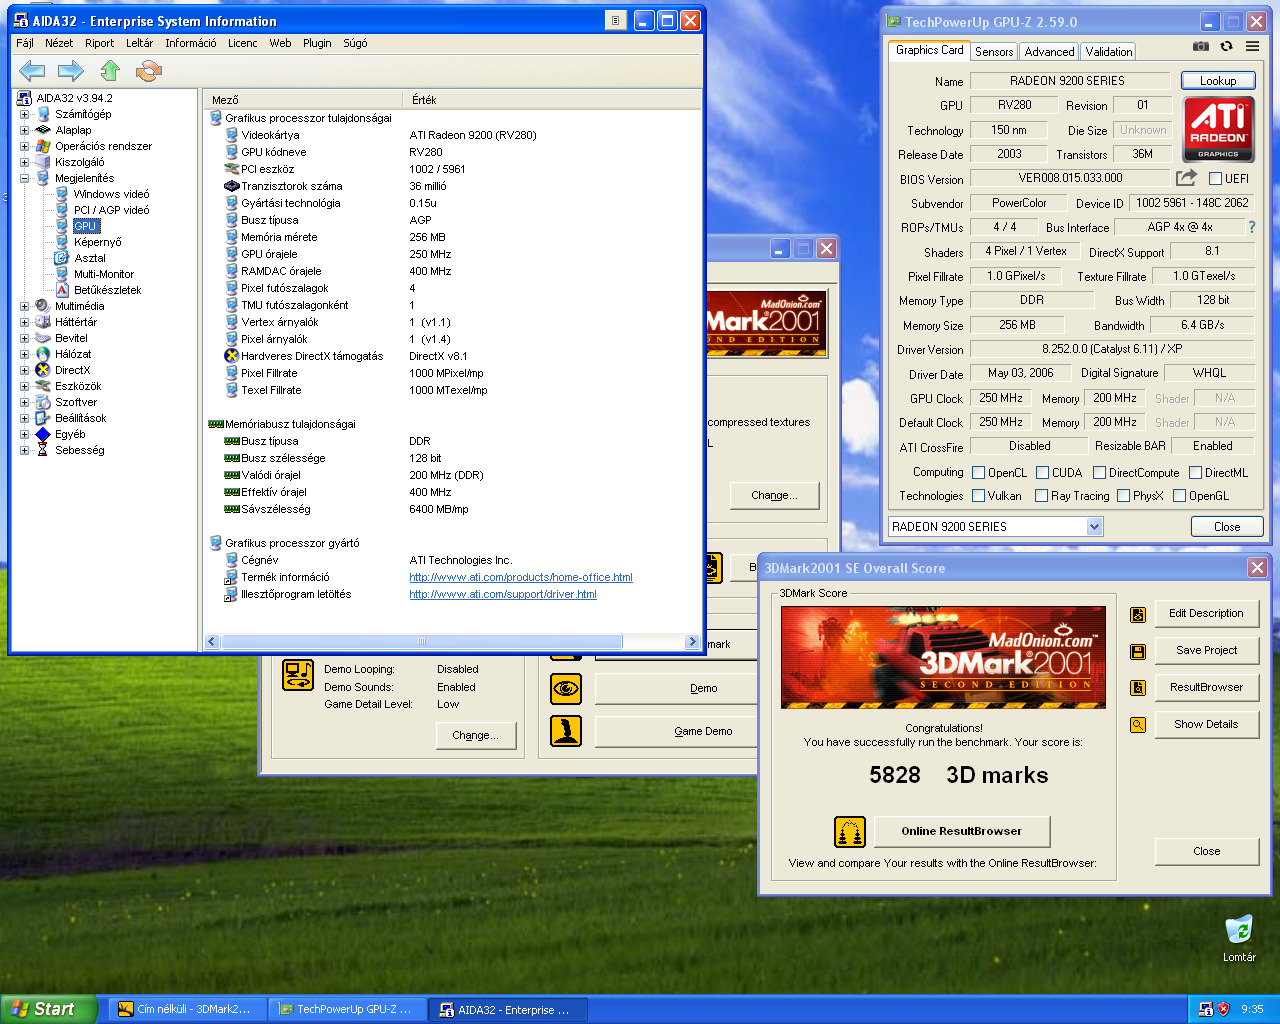Switch to the Sensors tab

tap(994, 52)
